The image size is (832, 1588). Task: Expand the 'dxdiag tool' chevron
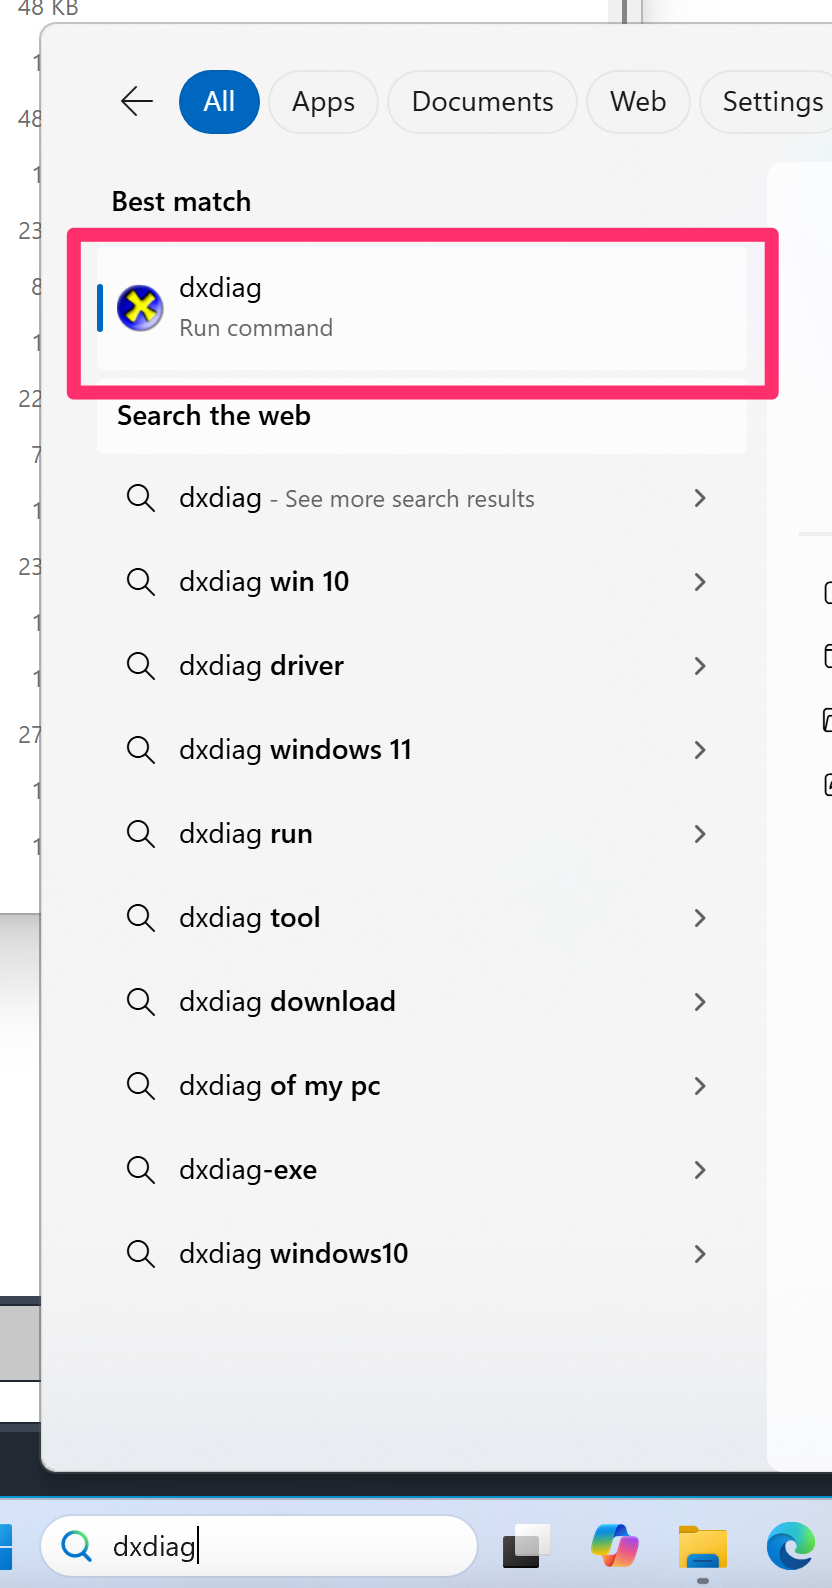click(x=700, y=918)
